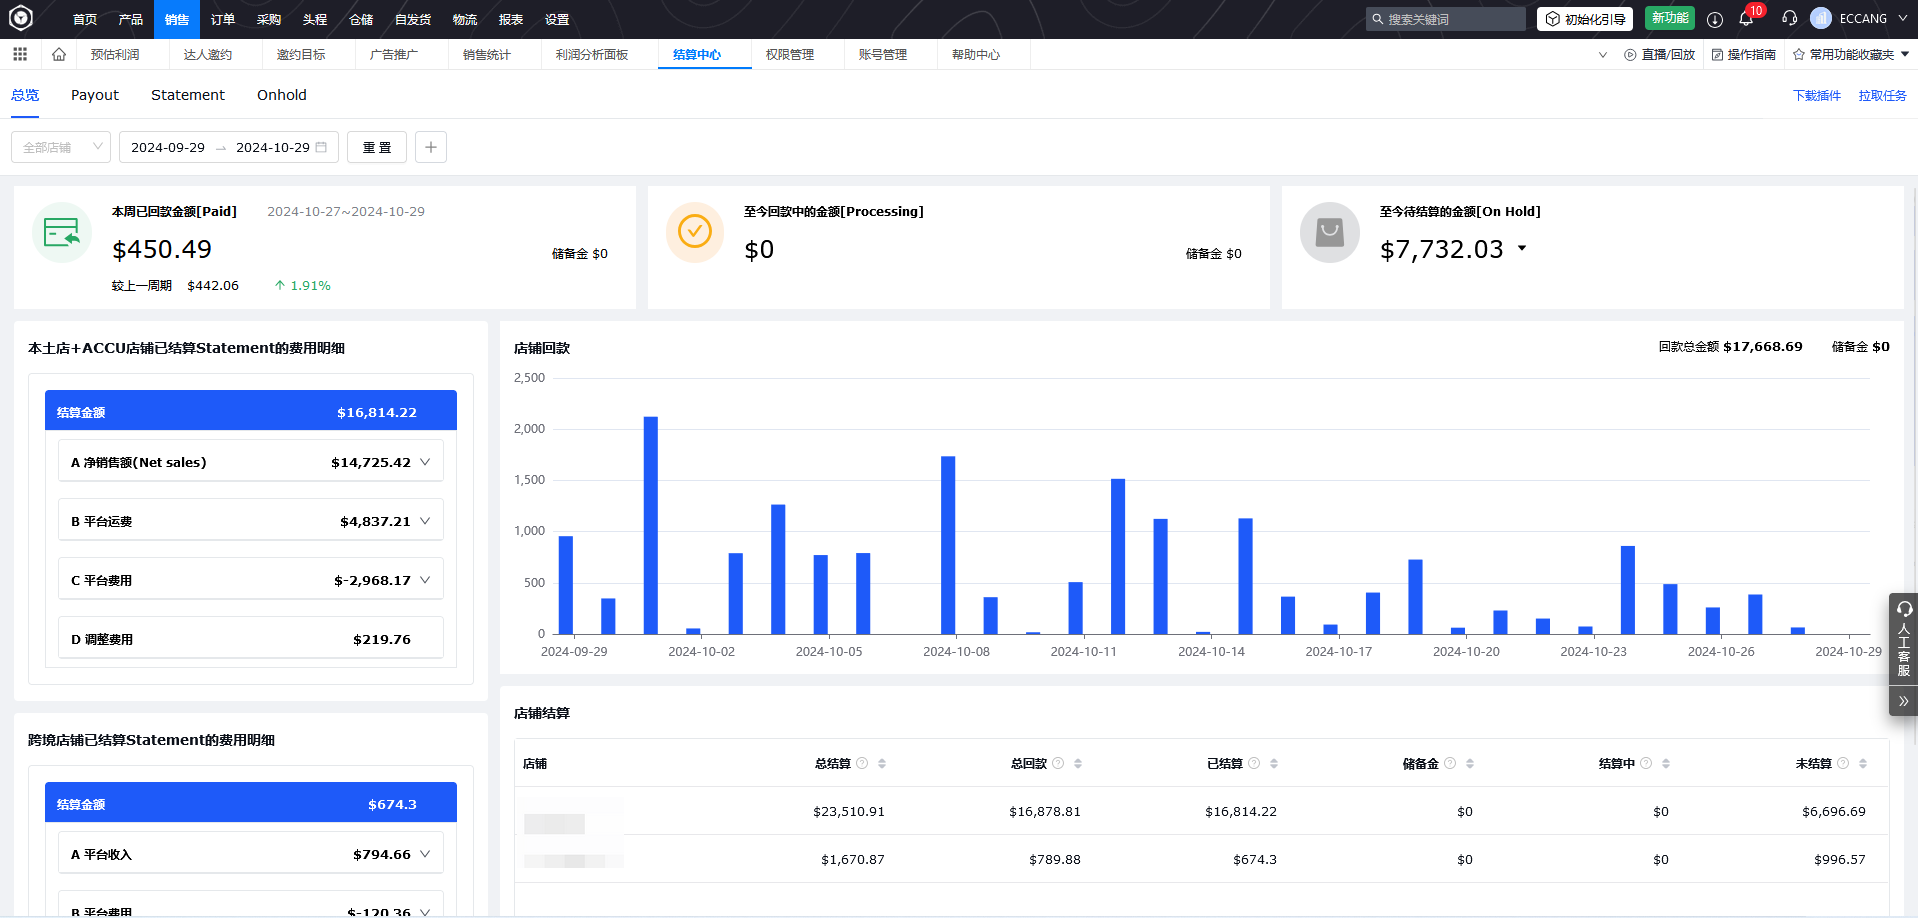Image resolution: width=1918 pixels, height=918 pixels.
Task: Click the search keyword input field
Action: point(1452,19)
